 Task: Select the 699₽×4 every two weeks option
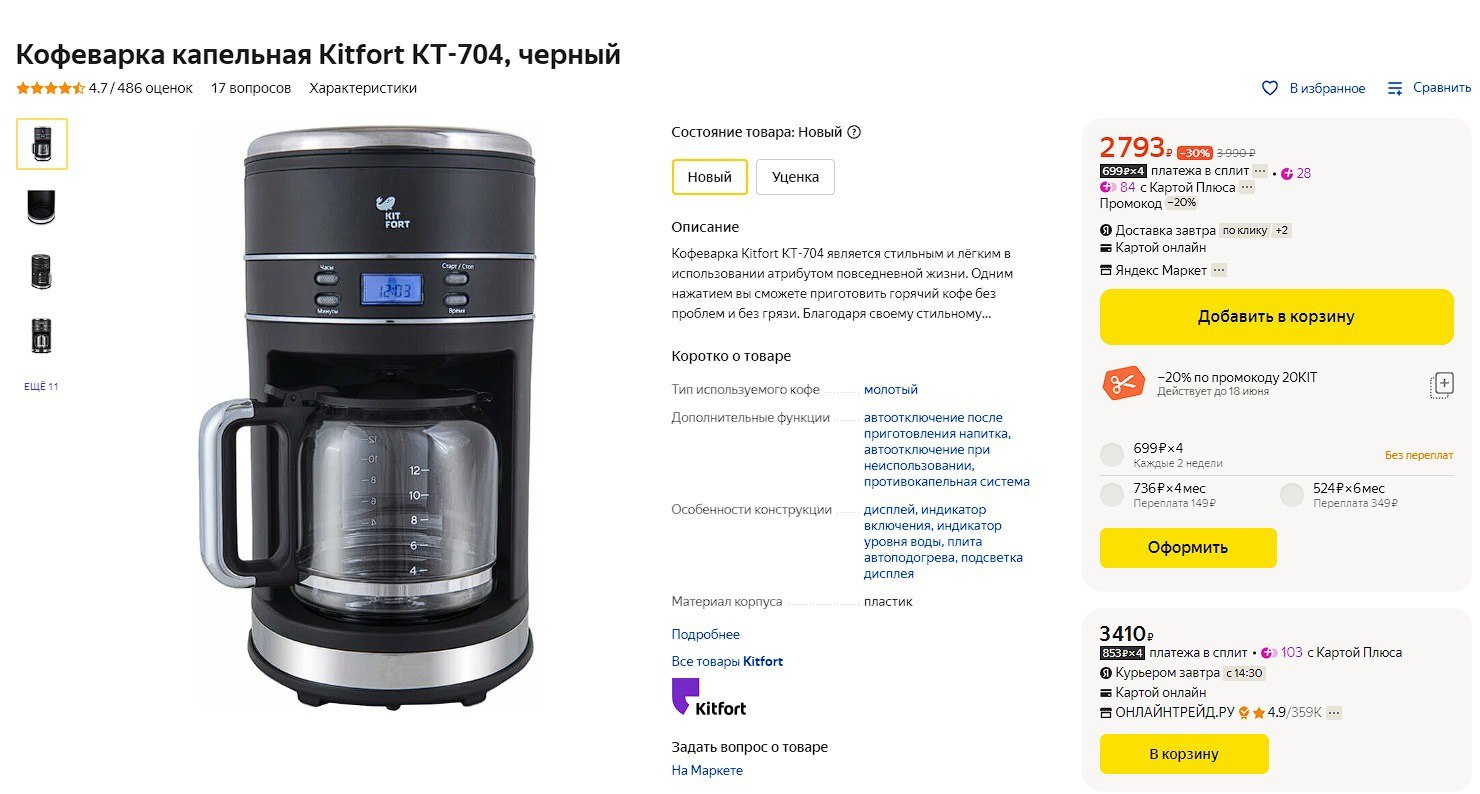[x=1112, y=455]
